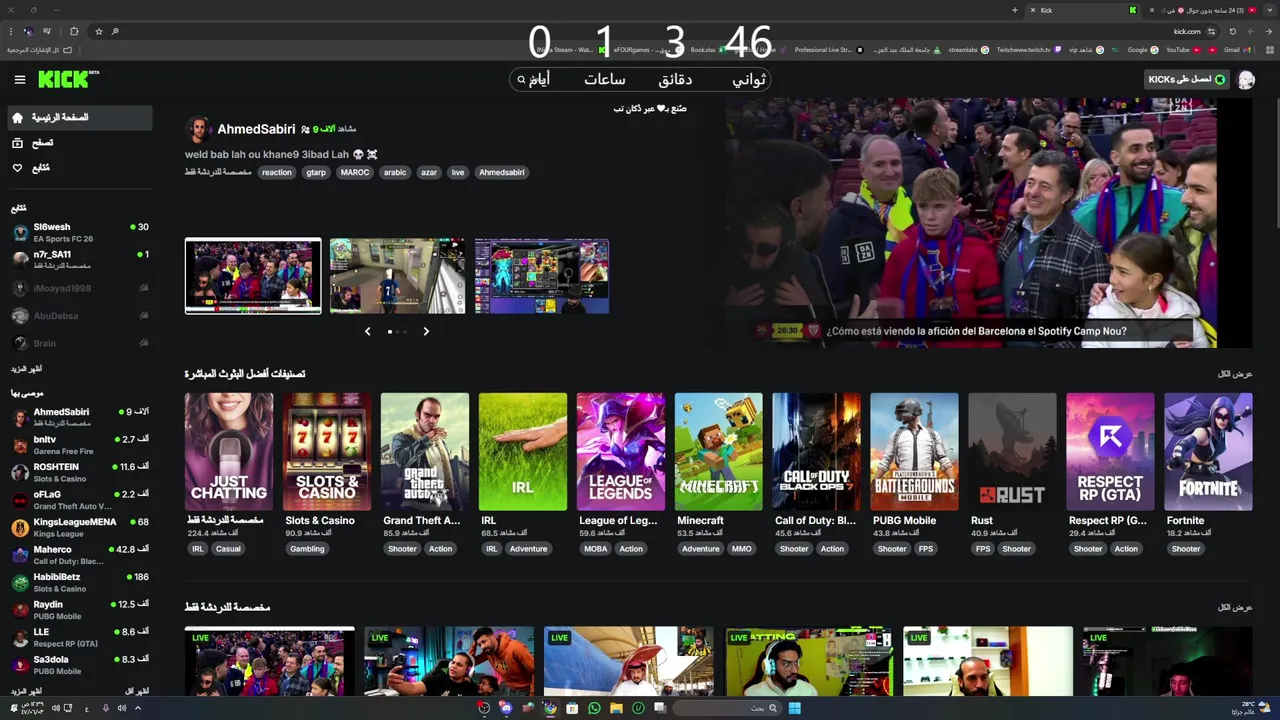The image size is (1280, 720).
Task: Click Gambling tag under Slots & Casino
Action: [307, 548]
